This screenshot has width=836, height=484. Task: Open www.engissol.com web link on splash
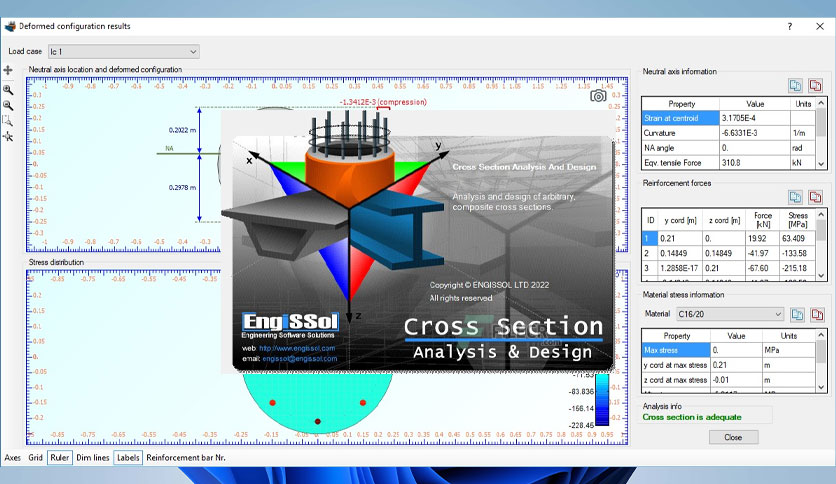(x=297, y=348)
